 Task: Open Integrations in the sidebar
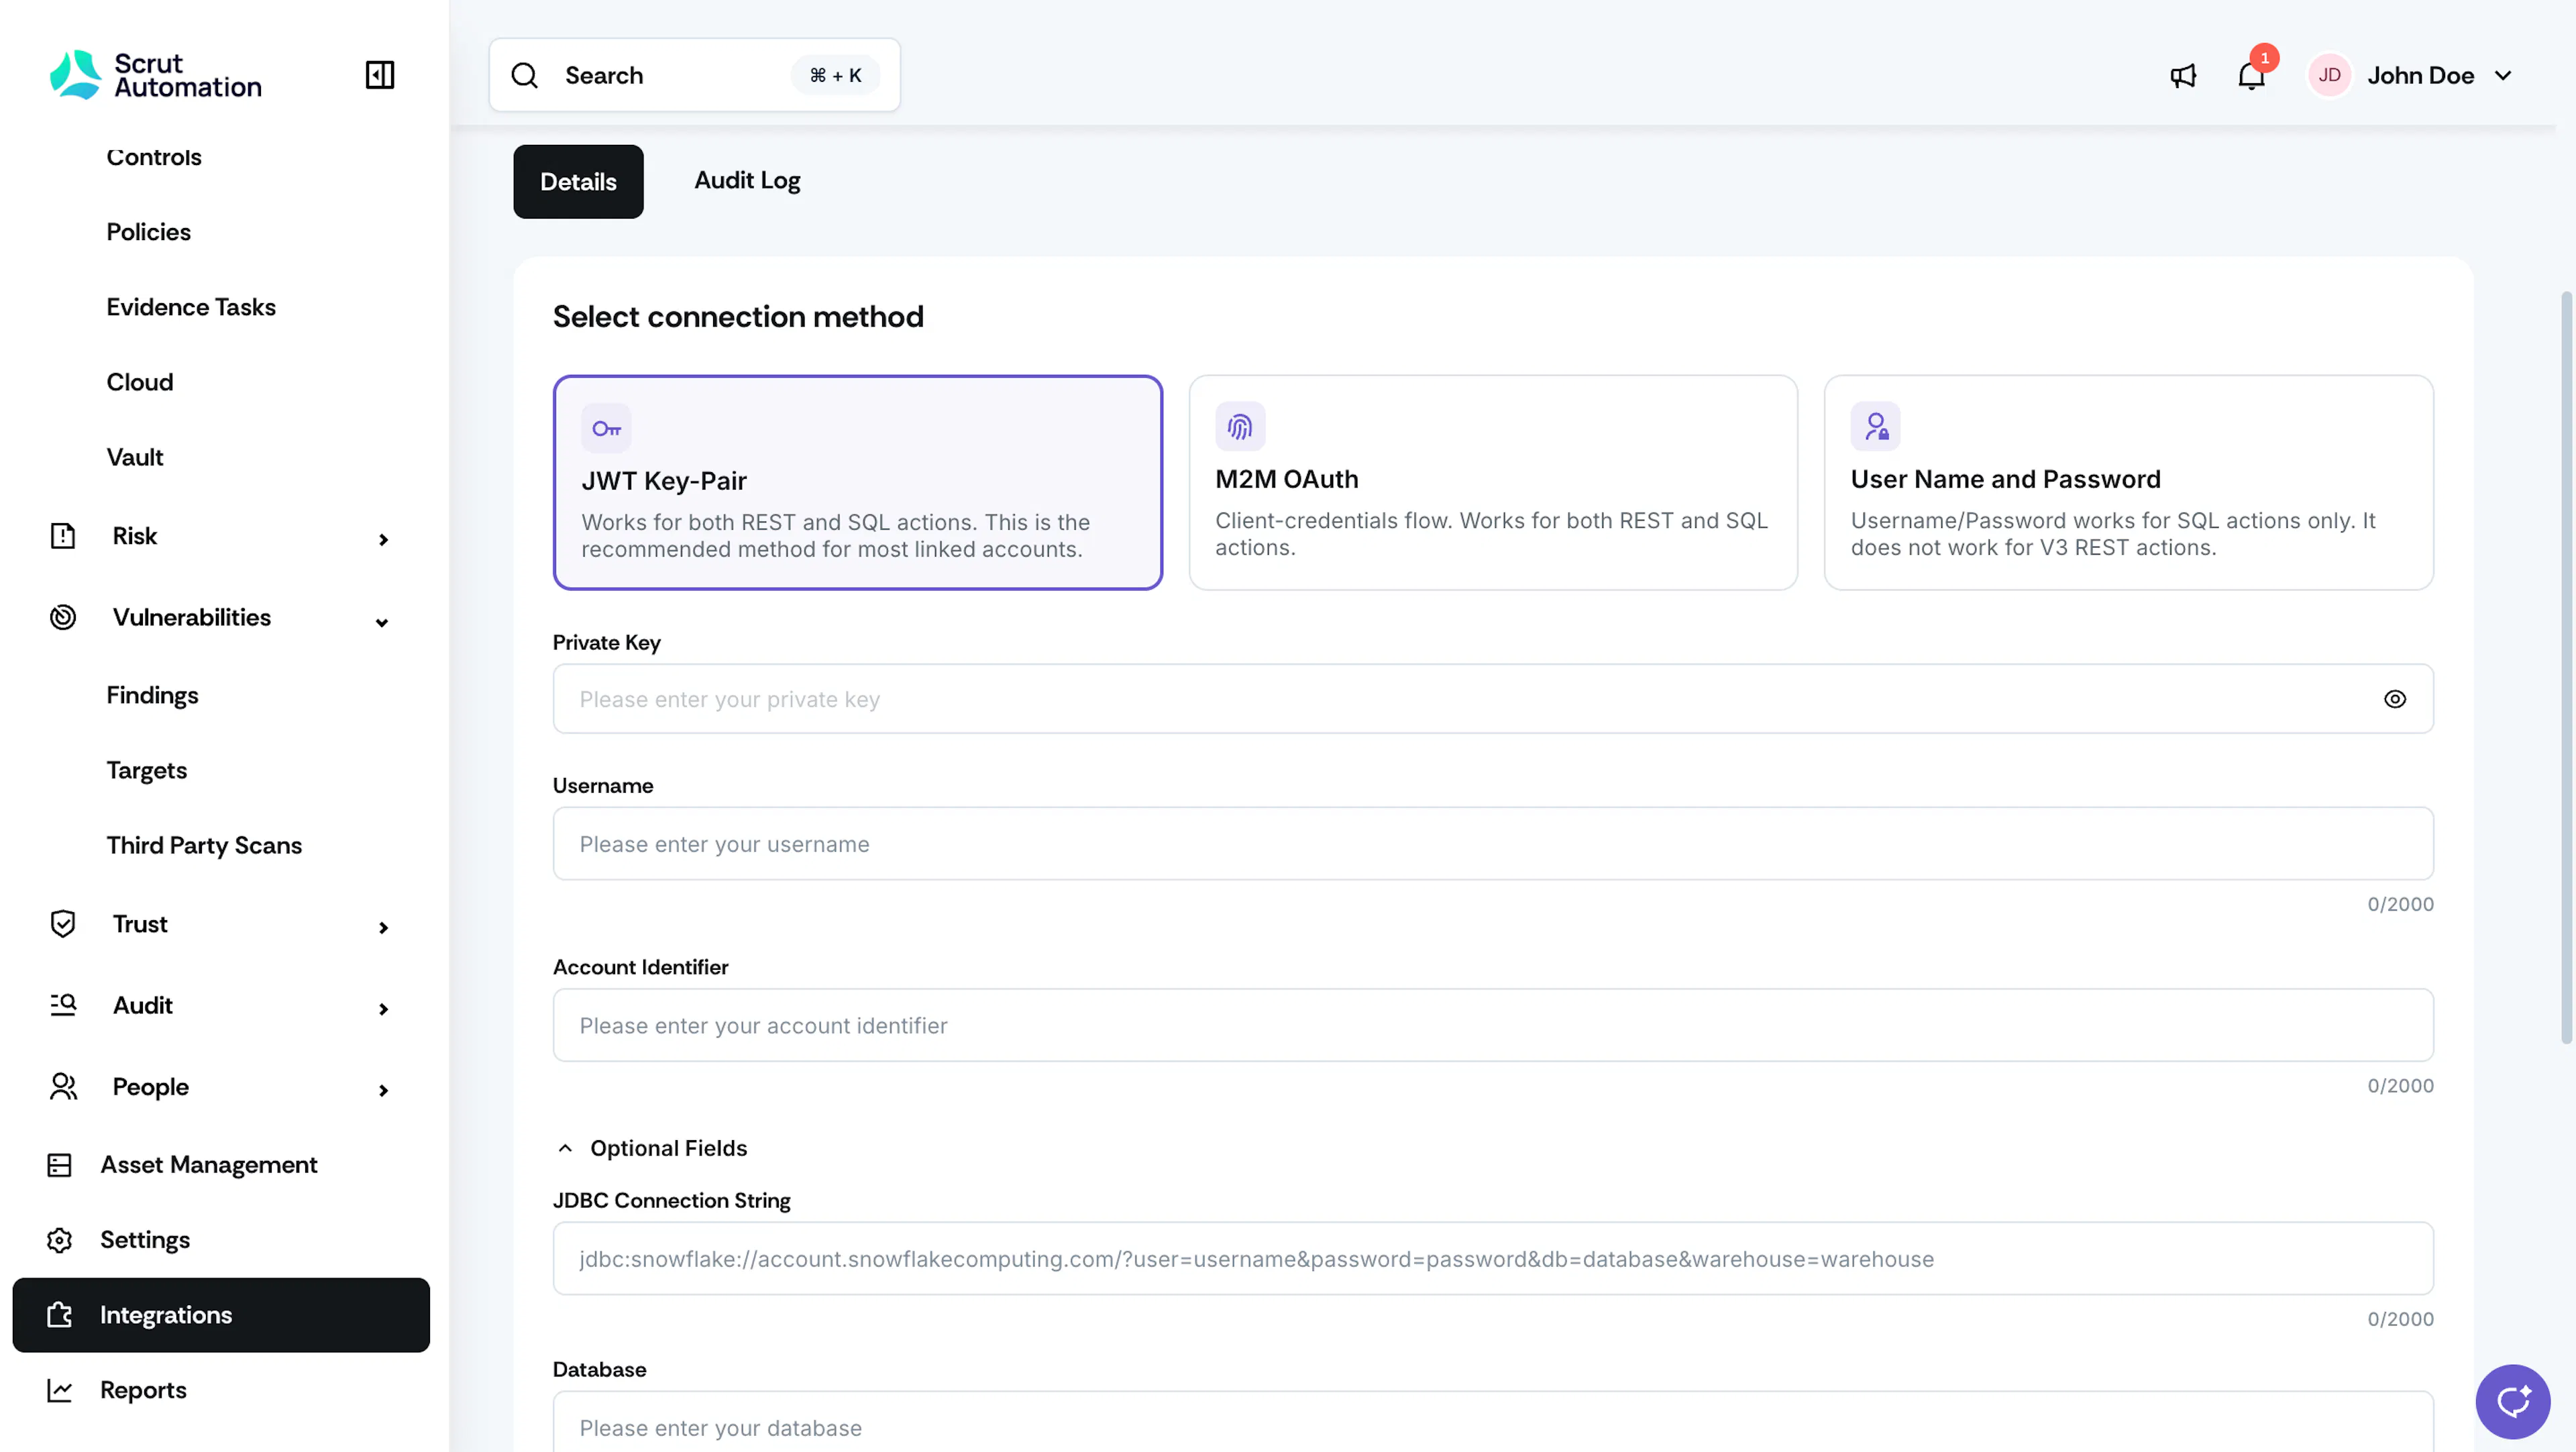pos(221,1315)
